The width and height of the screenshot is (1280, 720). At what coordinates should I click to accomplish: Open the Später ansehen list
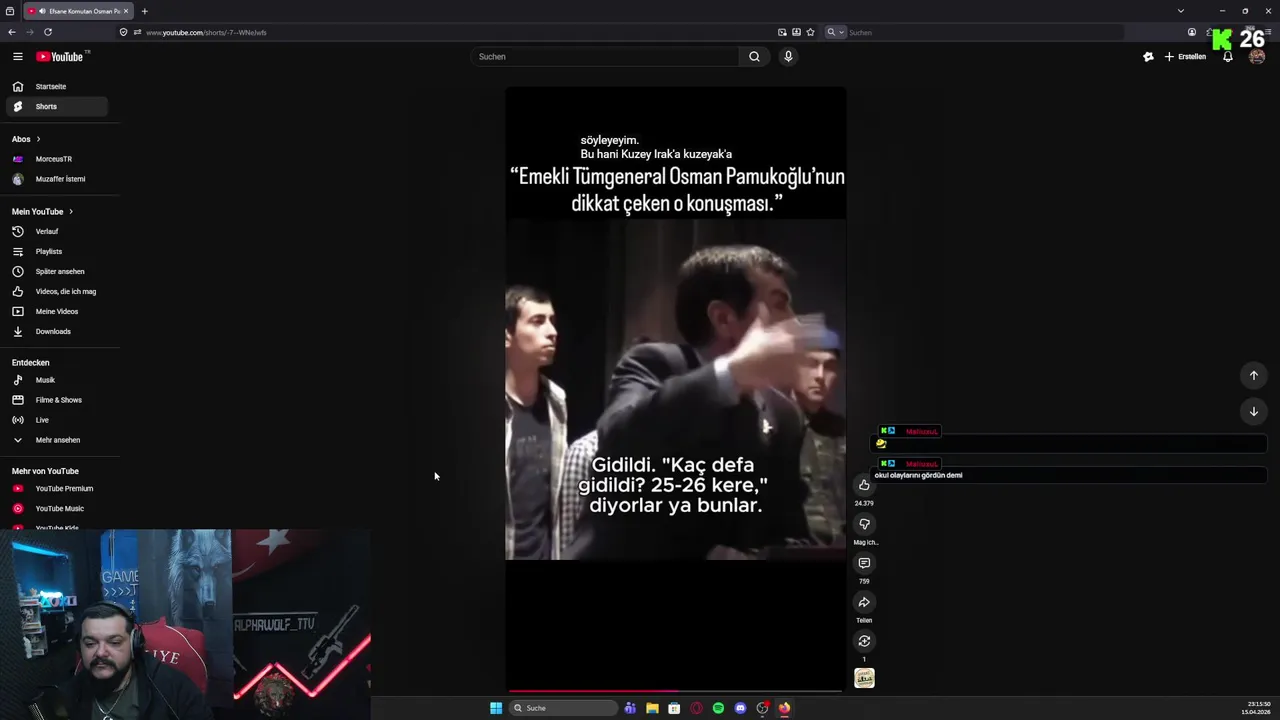pos(57,272)
